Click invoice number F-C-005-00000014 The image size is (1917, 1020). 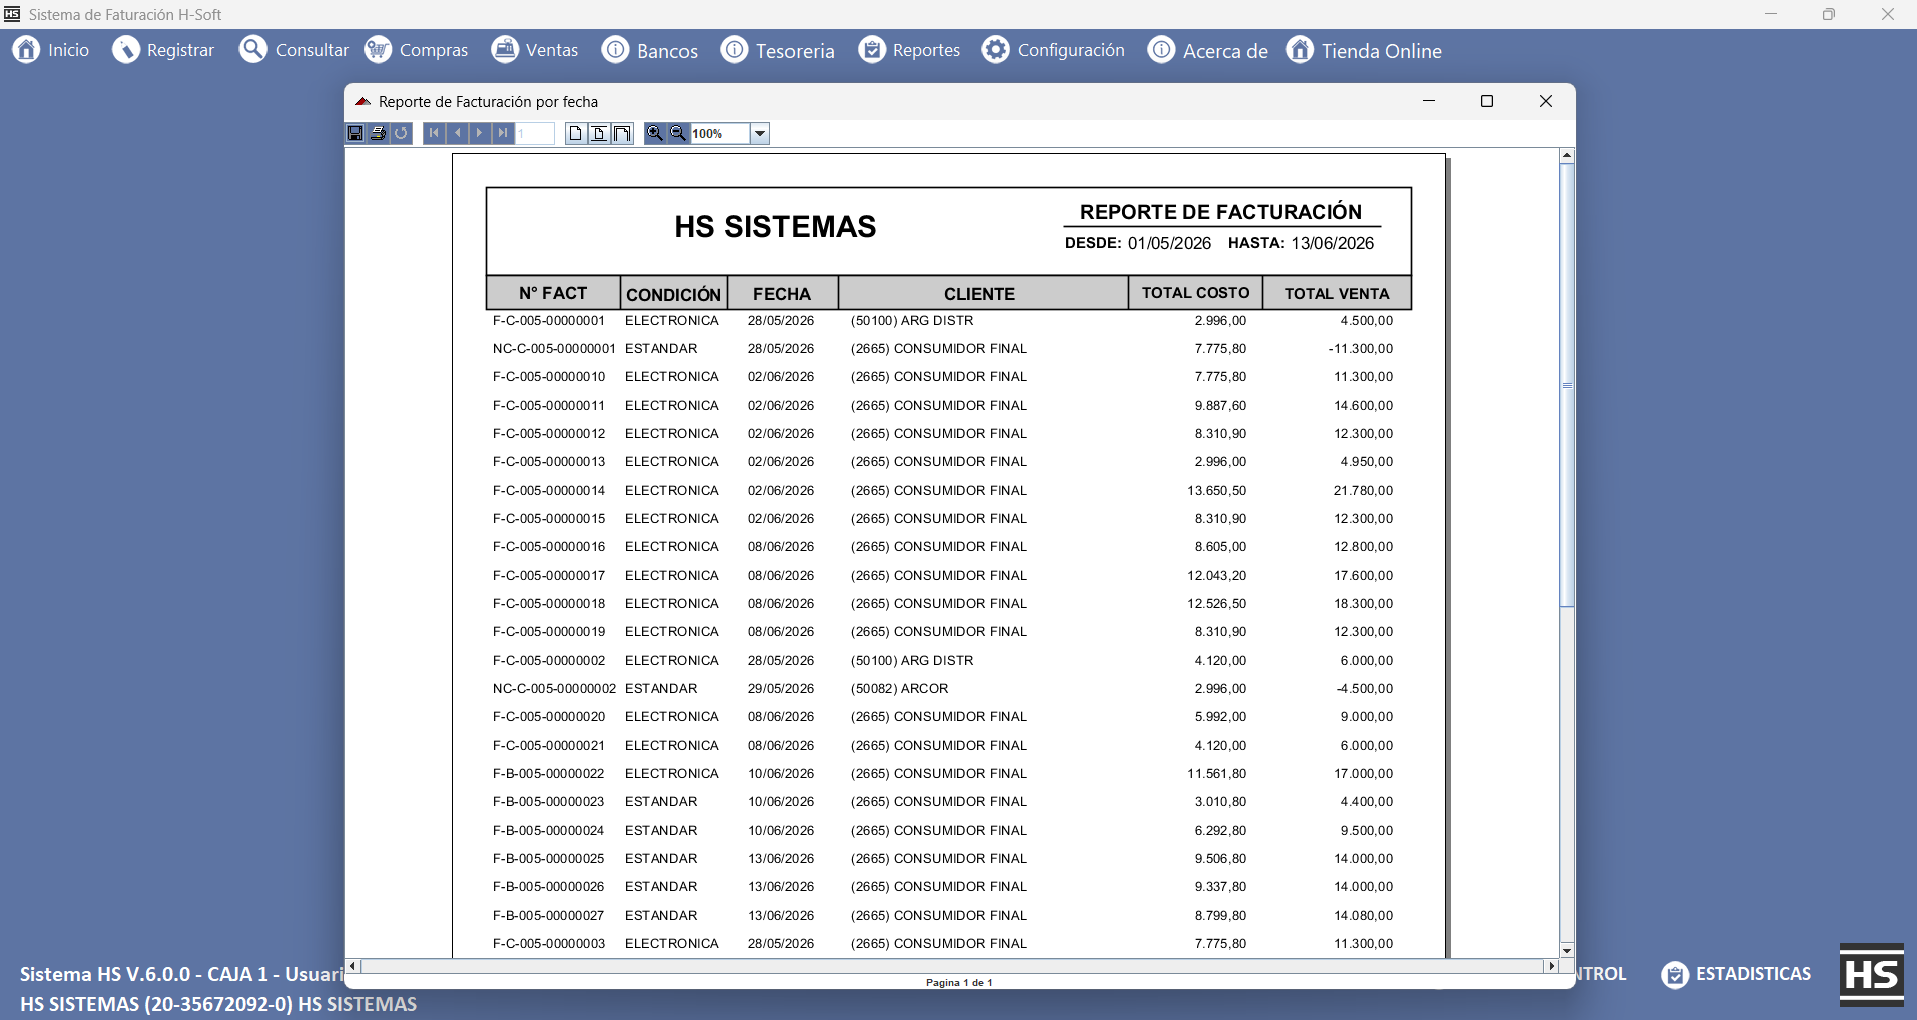(x=549, y=491)
